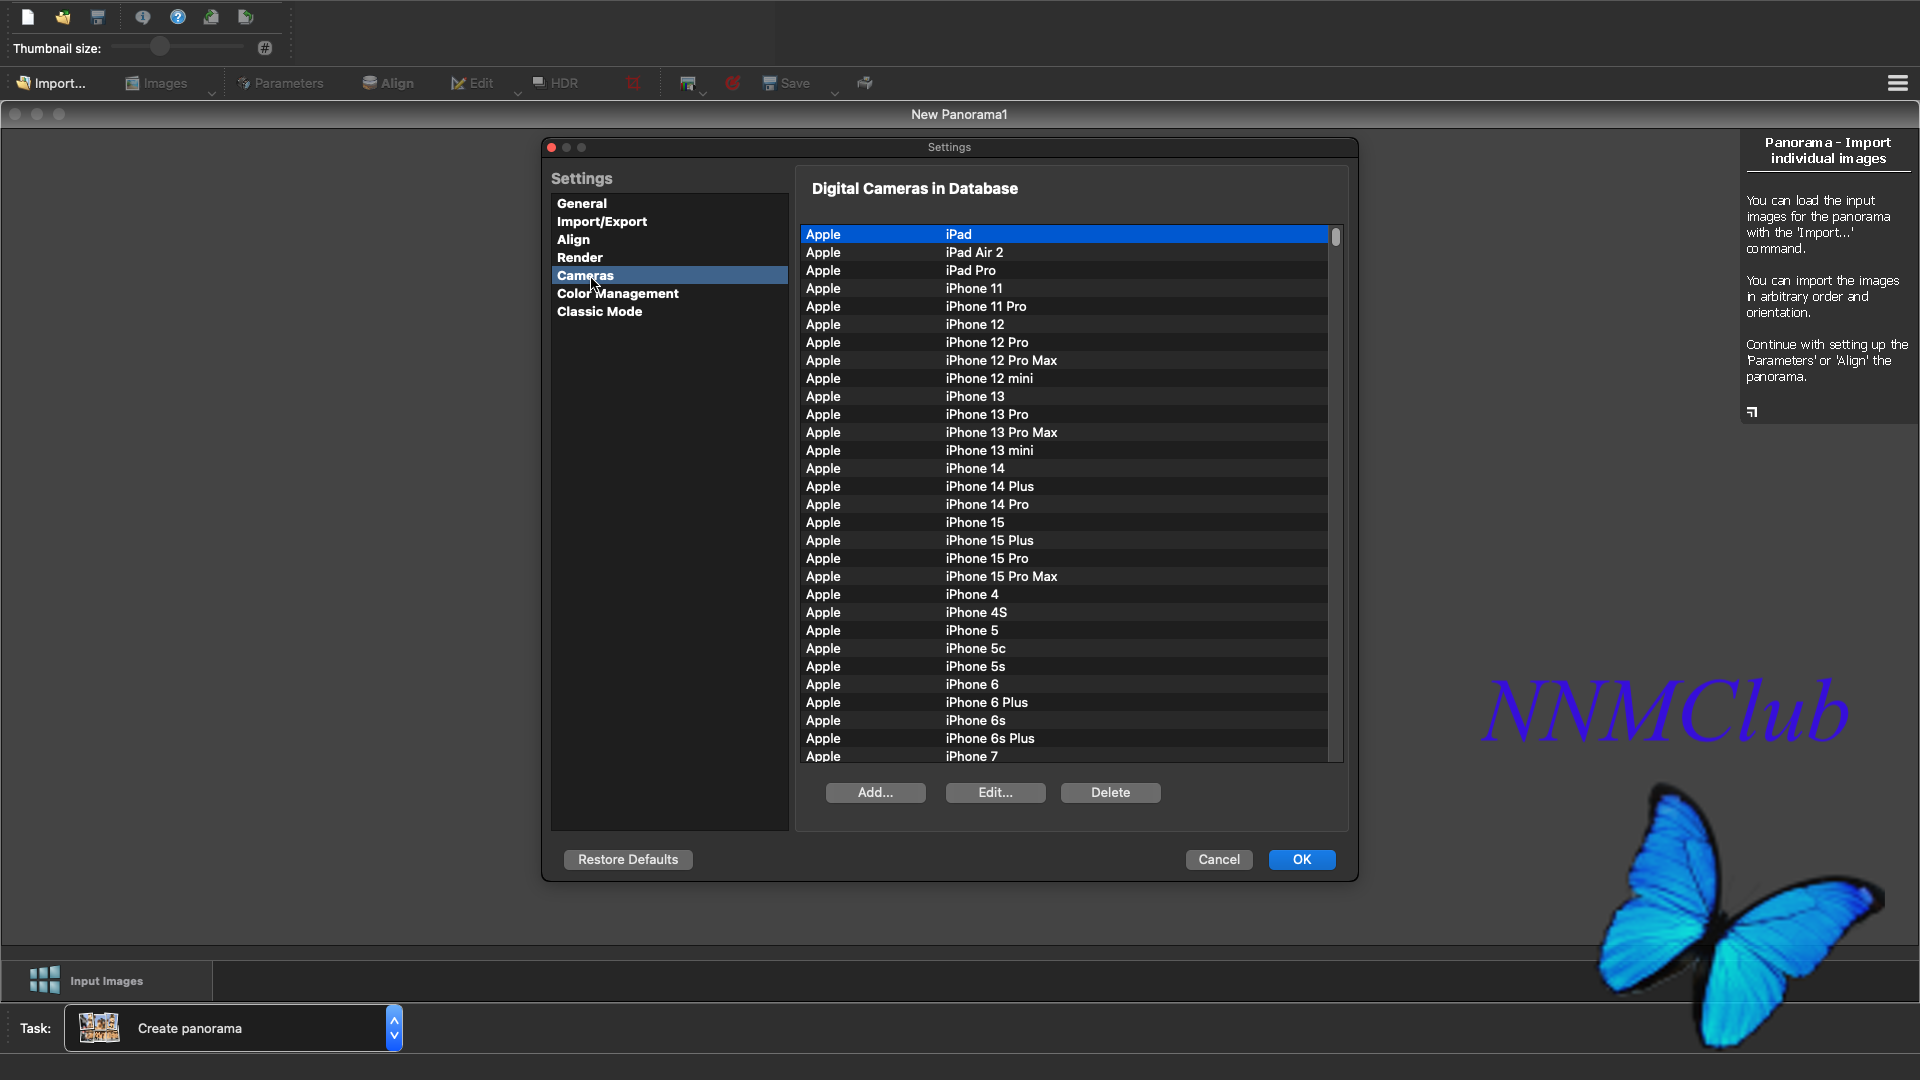
Task: Select Cameras settings category
Action: (669, 275)
